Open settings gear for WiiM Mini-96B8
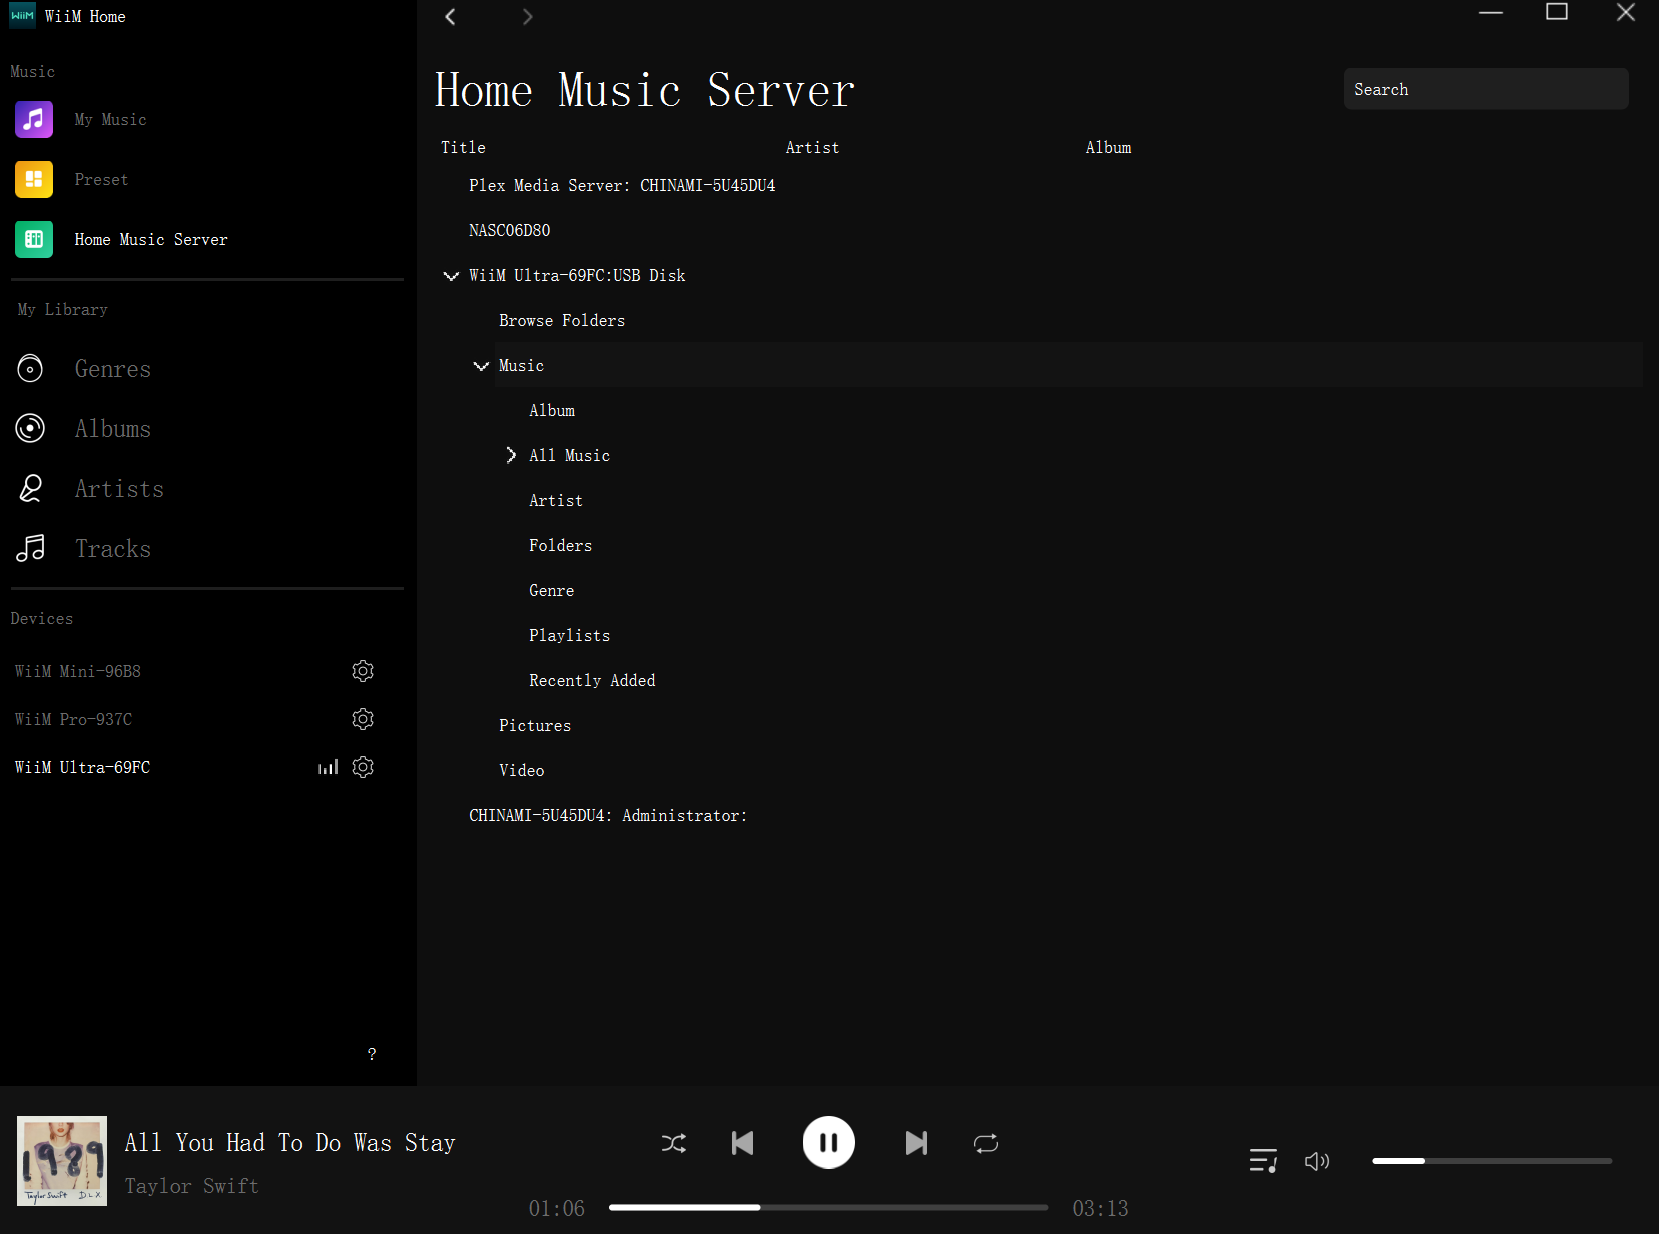The height and width of the screenshot is (1234, 1659). (363, 671)
